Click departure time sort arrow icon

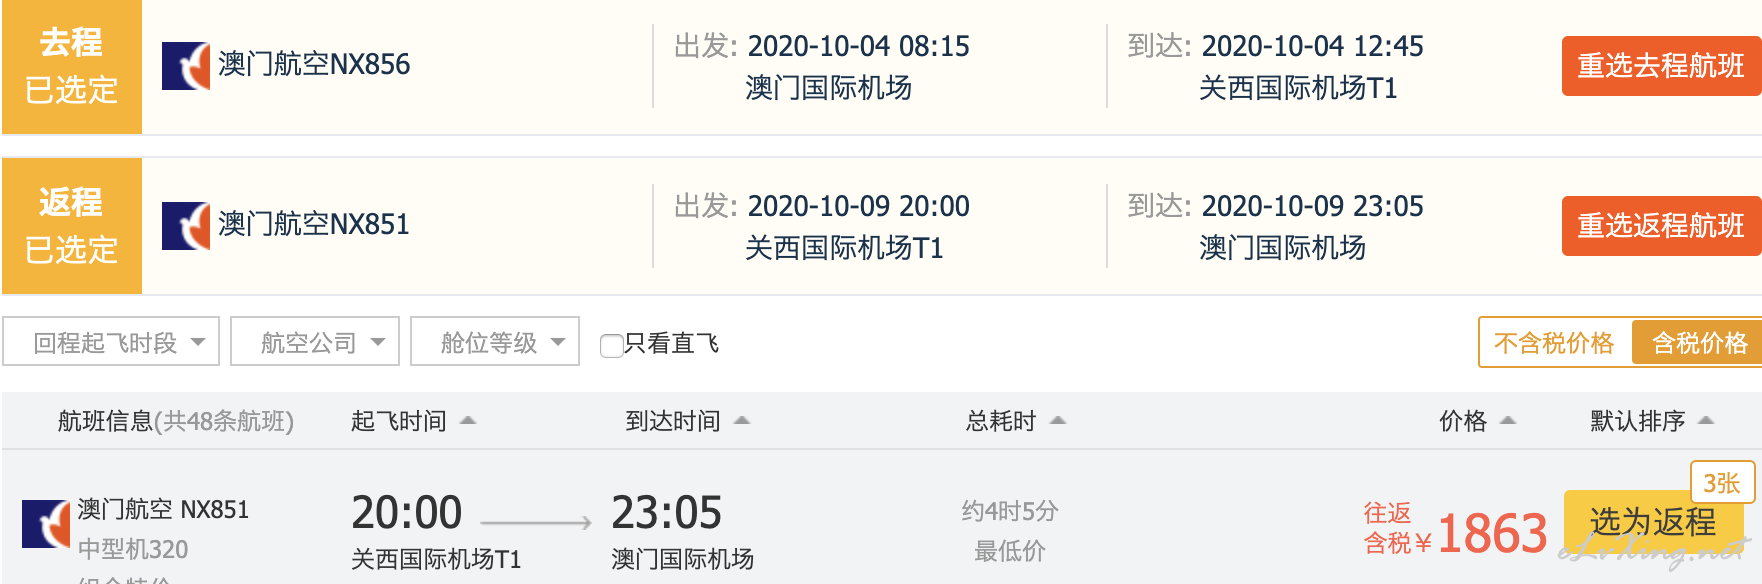coord(467,421)
